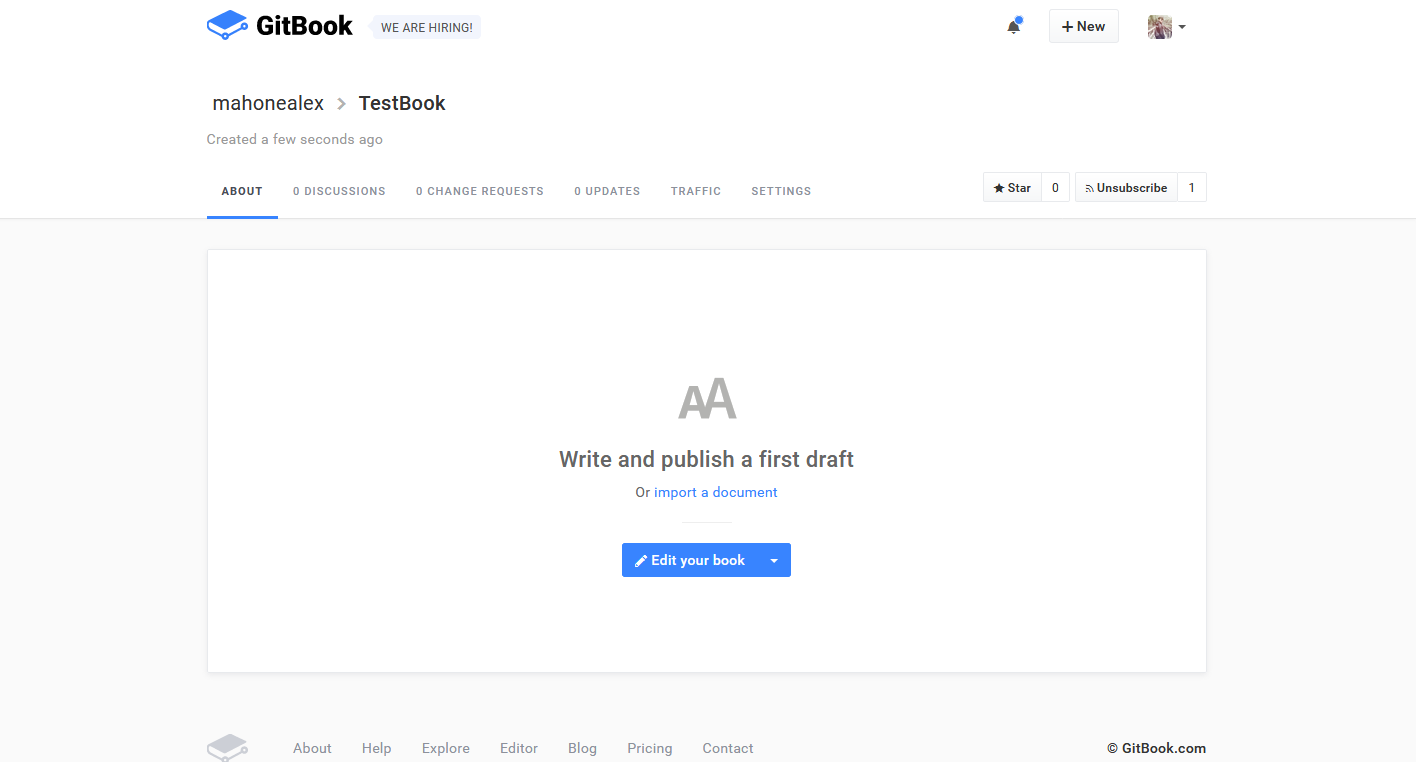This screenshot has height=762, width=1416.
Task: Open the Traffic tab
Action: (x=696, y=191)
